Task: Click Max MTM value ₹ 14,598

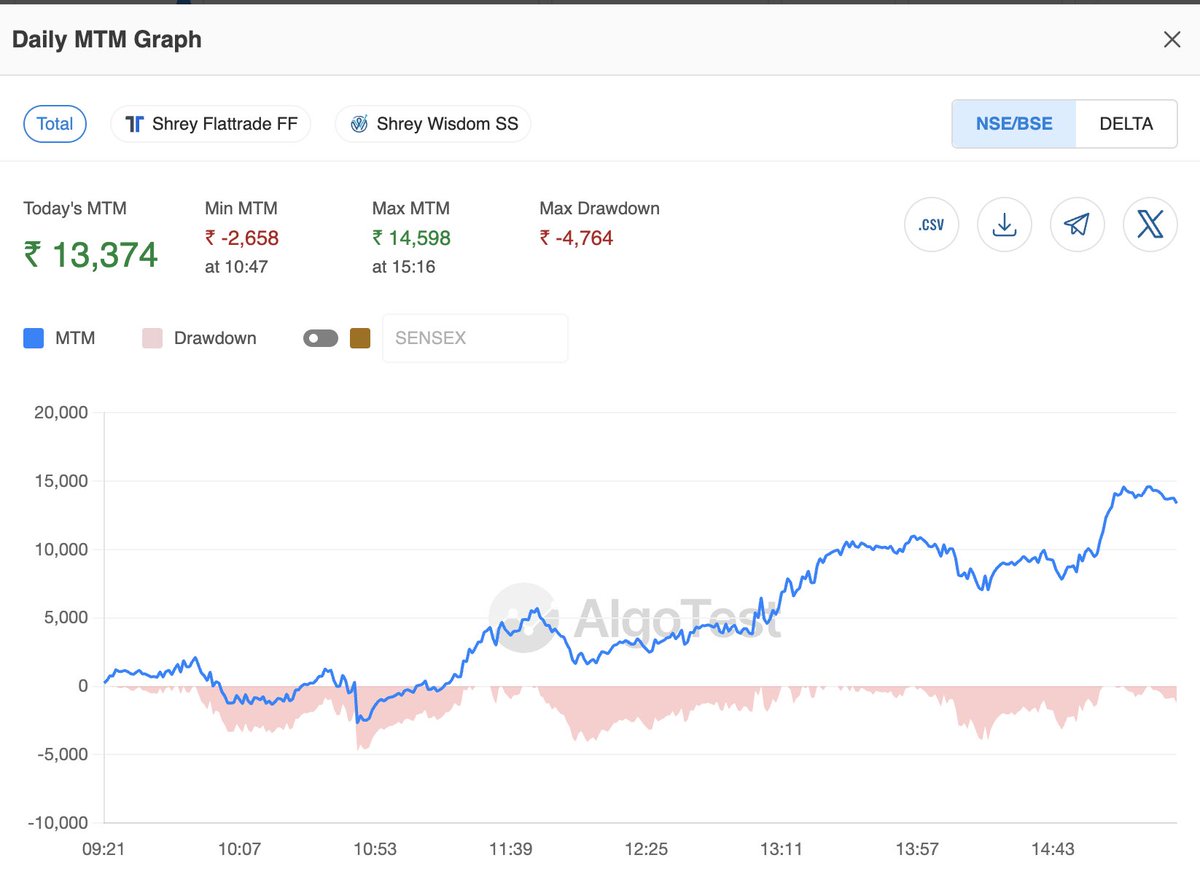Action: 411,238
